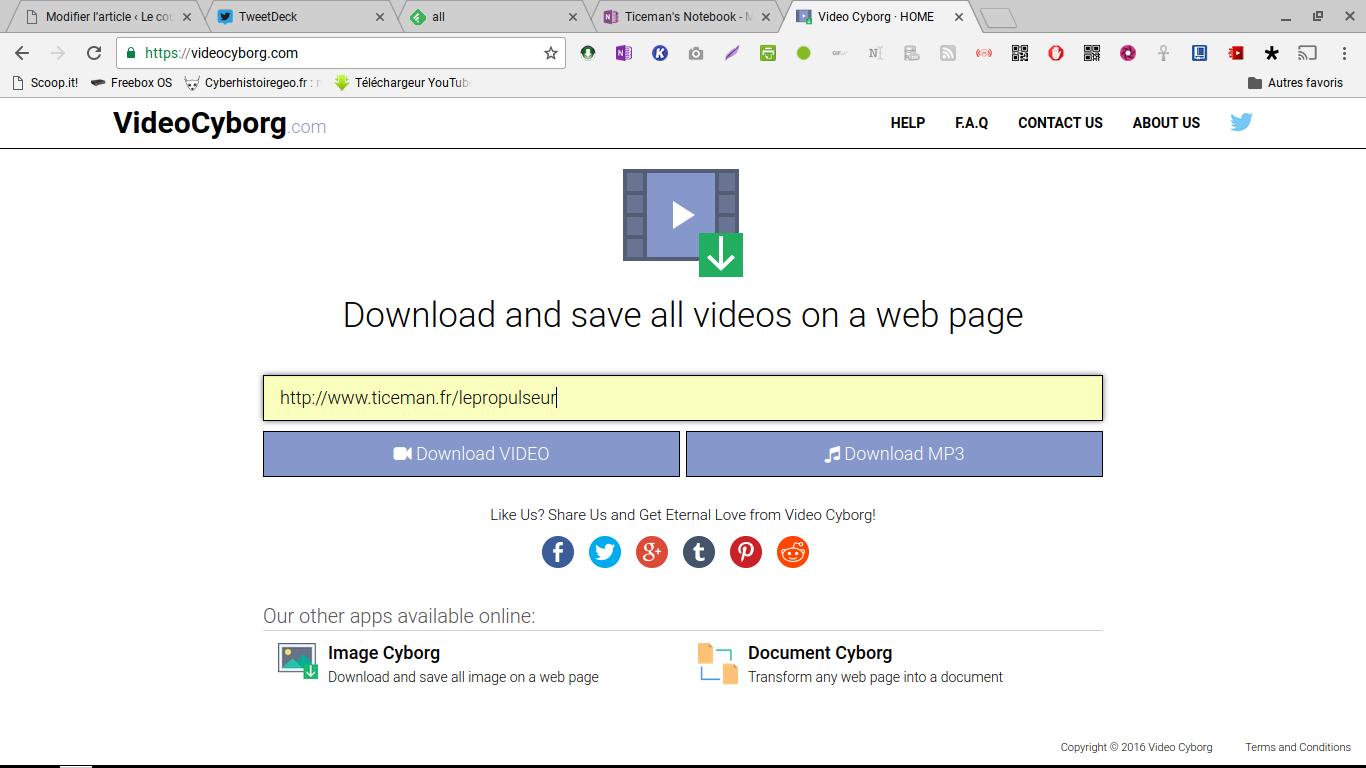The width and height of the screenshot is (1366, 768).
Task: Open the RSS feed extension
Action: pos(948,53)
